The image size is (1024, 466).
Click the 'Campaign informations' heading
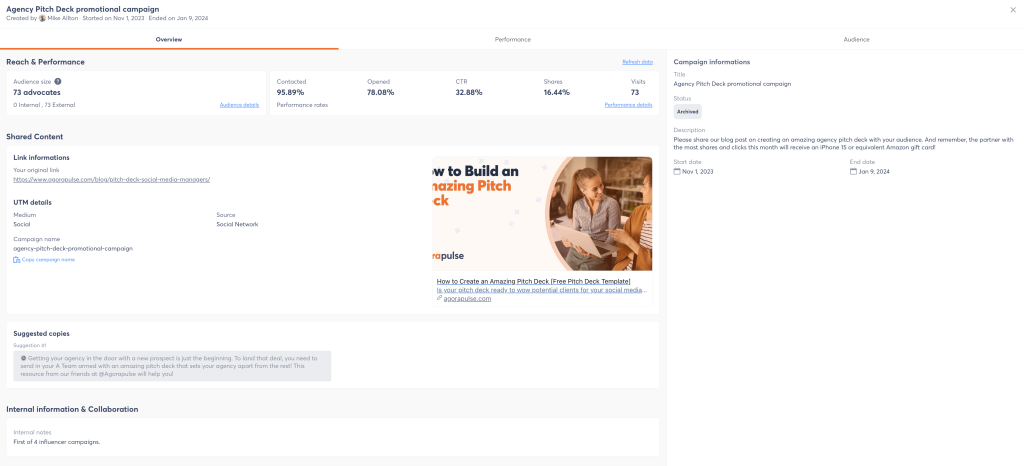[x=711, y=62]
